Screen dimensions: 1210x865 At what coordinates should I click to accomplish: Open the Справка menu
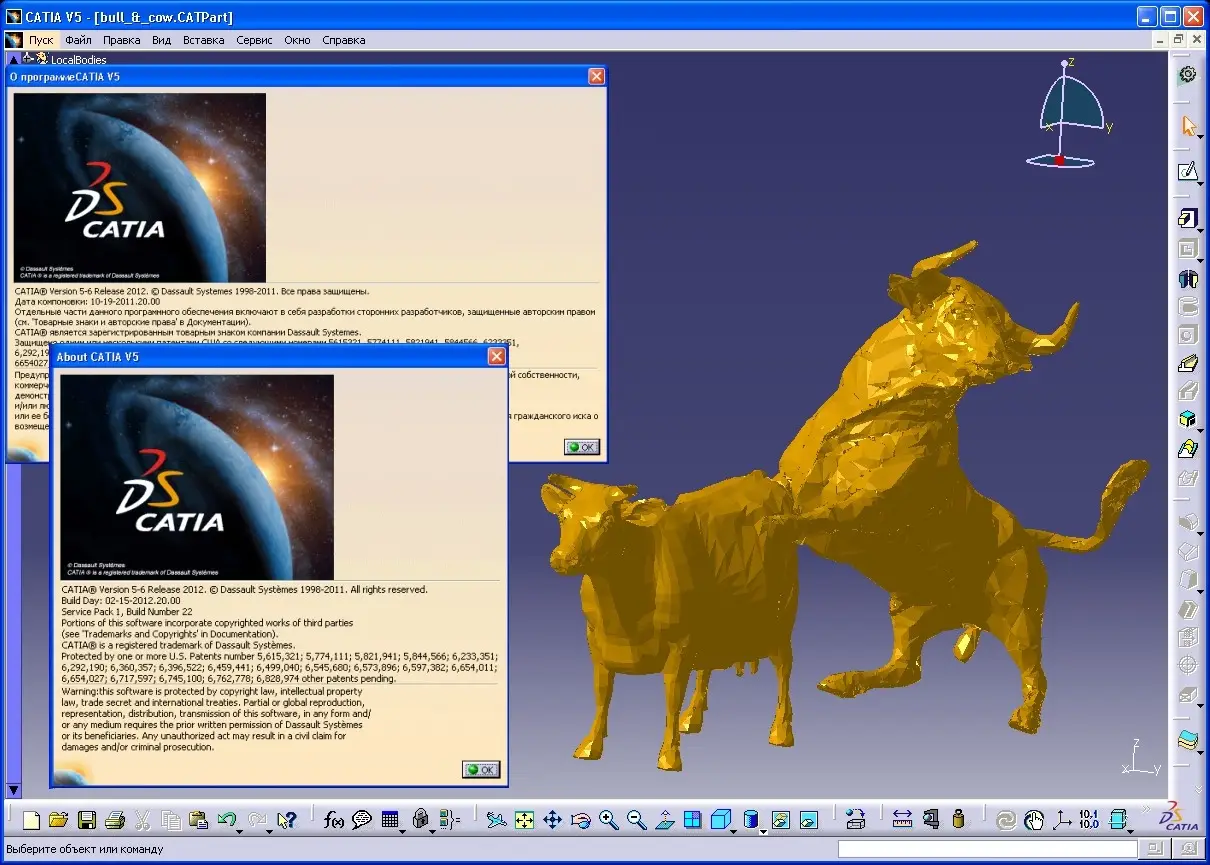tap(344, 40)
